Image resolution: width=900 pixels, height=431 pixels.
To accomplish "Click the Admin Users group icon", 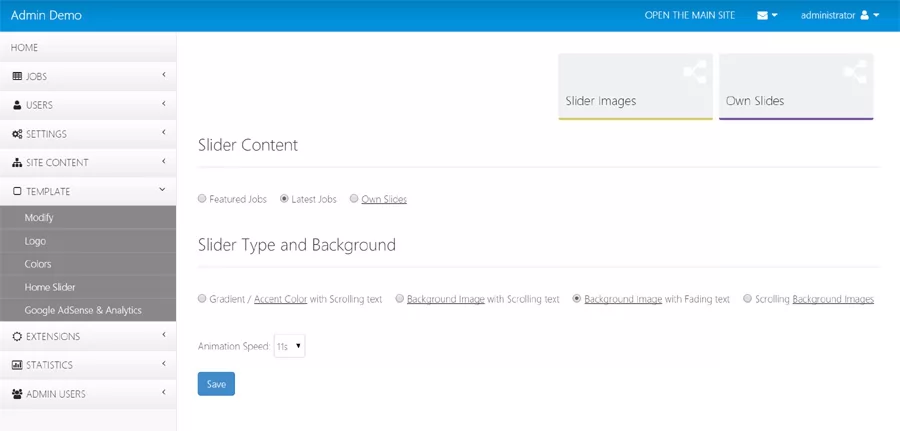I will click(17, 394).
